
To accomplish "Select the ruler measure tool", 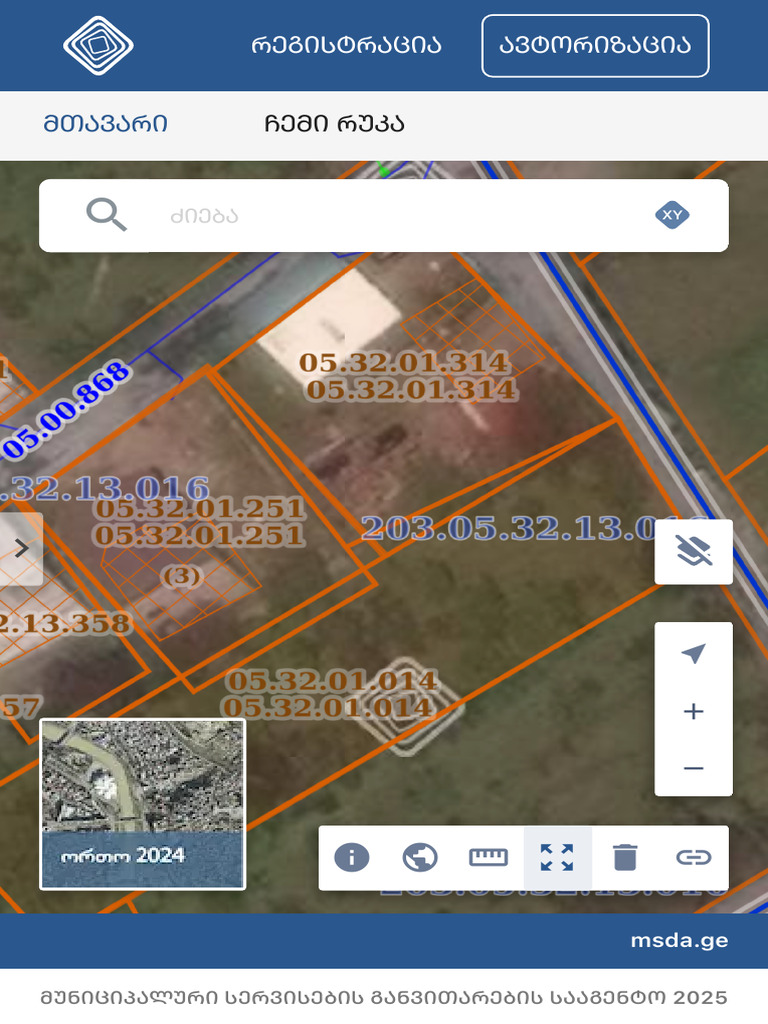I will point(488,857).
